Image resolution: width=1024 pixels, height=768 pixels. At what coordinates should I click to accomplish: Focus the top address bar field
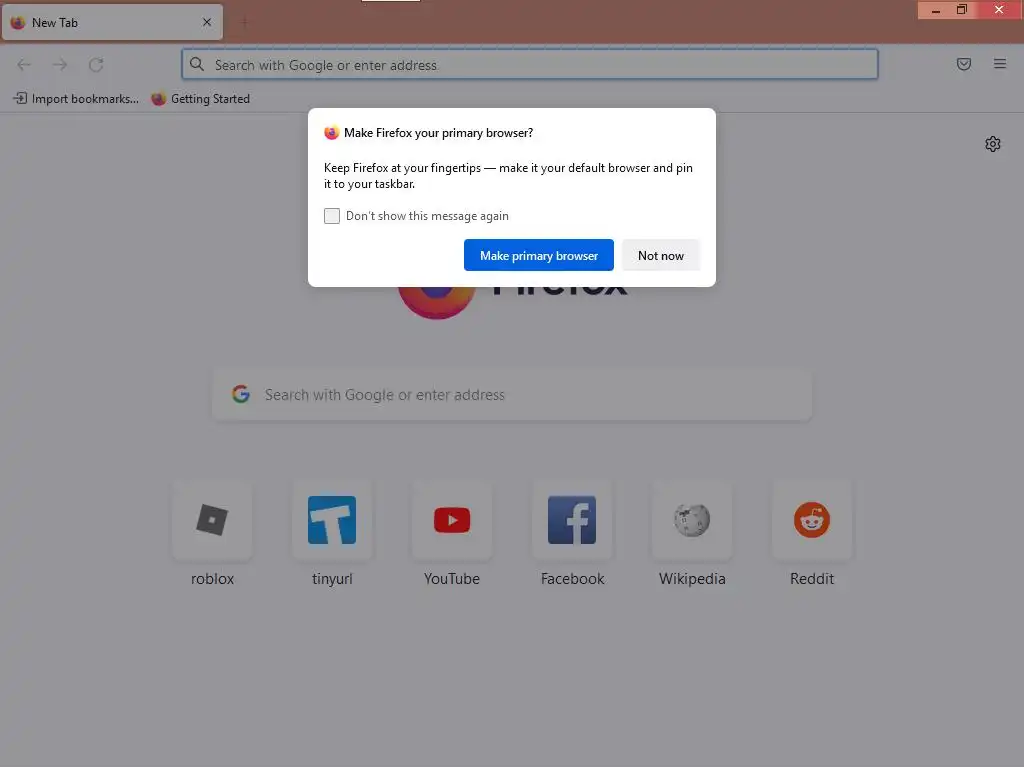(530, 64)
